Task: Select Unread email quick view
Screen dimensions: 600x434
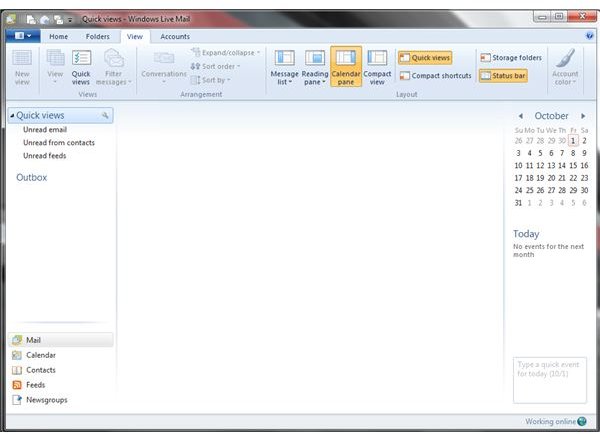Action: coord(45,130)
